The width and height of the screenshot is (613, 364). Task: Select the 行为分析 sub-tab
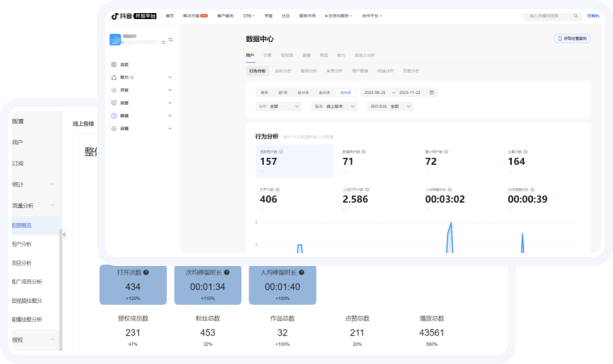pyautogui.click(x=257, y=71)
